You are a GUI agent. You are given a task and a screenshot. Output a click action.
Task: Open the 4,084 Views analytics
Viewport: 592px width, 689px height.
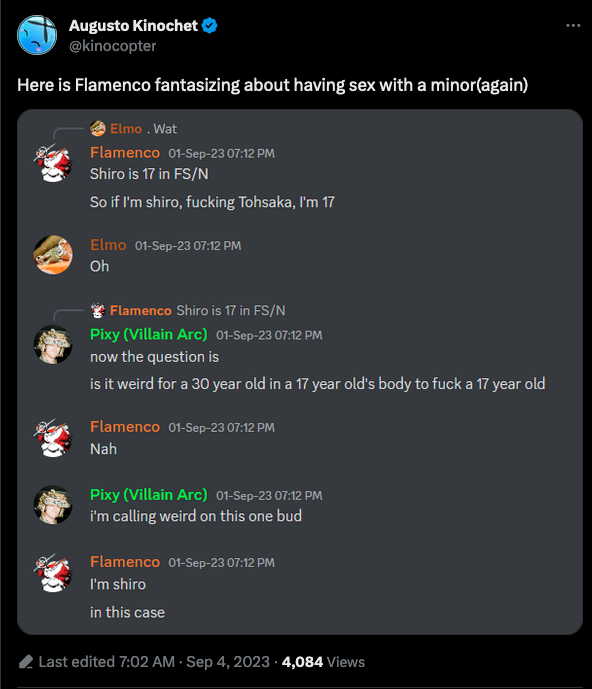point(323,662)
